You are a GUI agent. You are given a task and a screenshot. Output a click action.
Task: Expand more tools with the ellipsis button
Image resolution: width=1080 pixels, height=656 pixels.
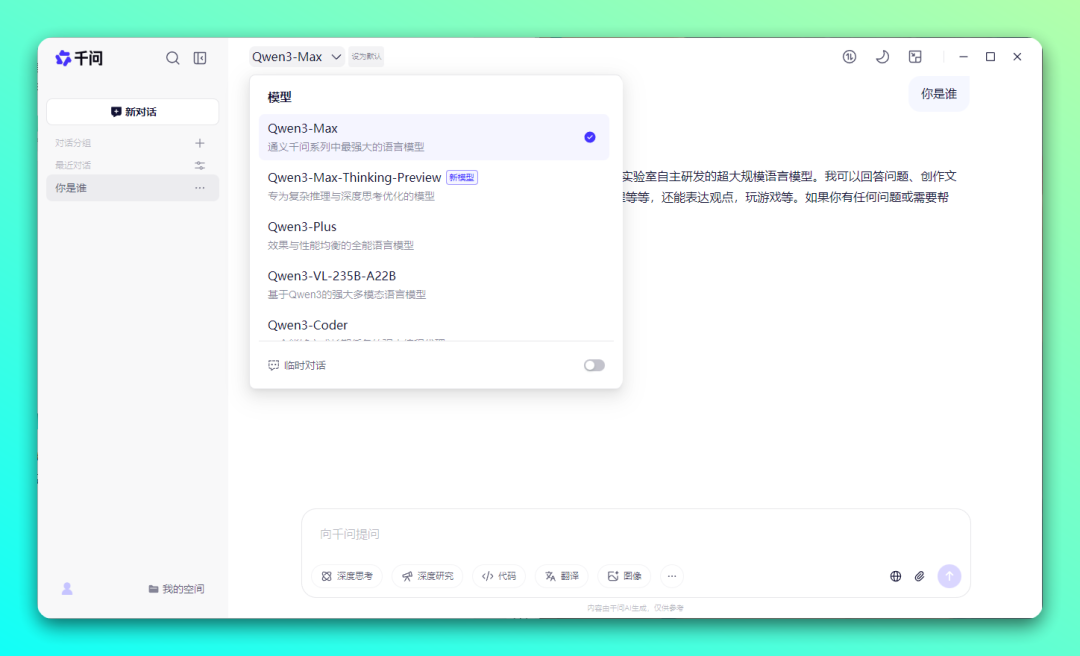(x=671, y=576)
